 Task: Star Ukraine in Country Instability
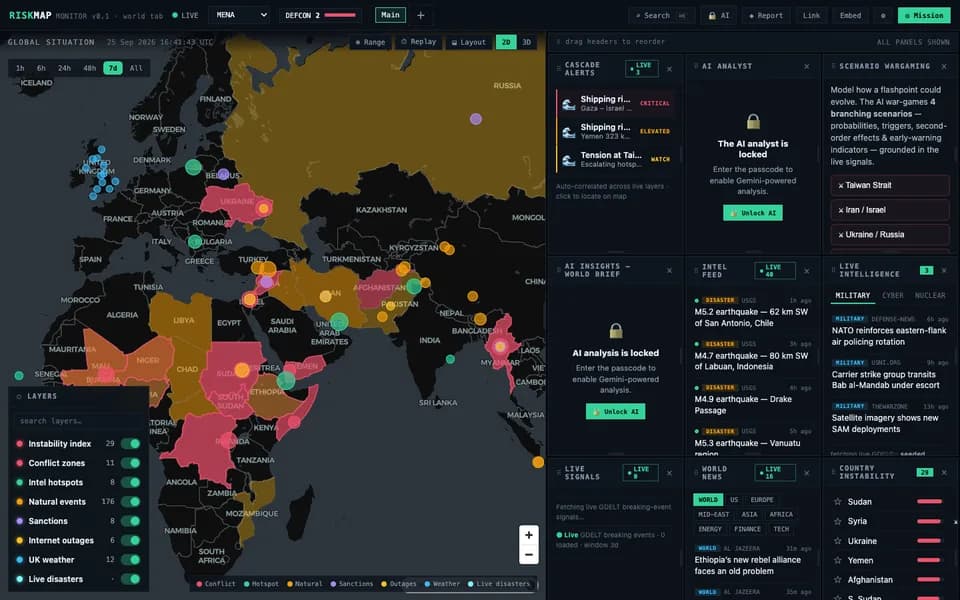(x=838, y=541)
